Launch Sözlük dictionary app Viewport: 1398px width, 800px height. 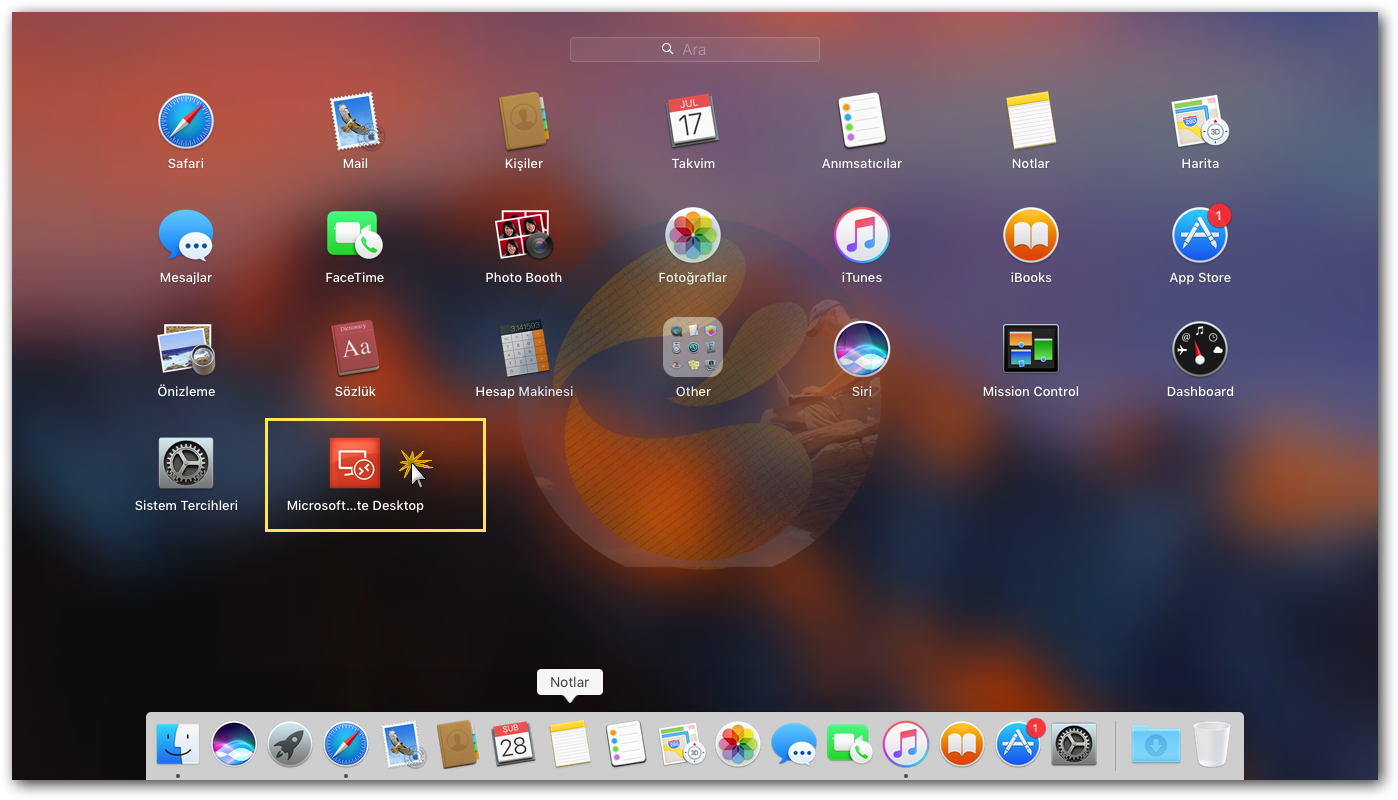point(355,348)
